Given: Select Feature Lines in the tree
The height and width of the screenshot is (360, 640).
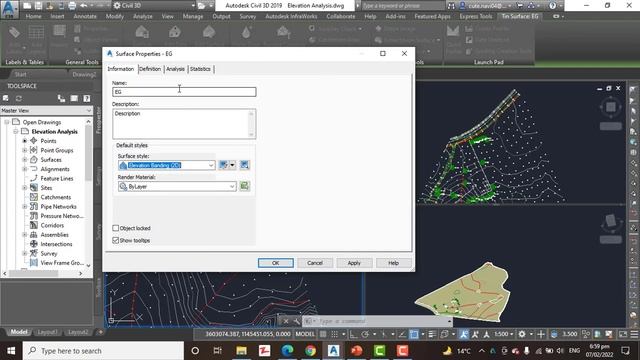Looking at the screenshot, I should [x=57, y=178].
